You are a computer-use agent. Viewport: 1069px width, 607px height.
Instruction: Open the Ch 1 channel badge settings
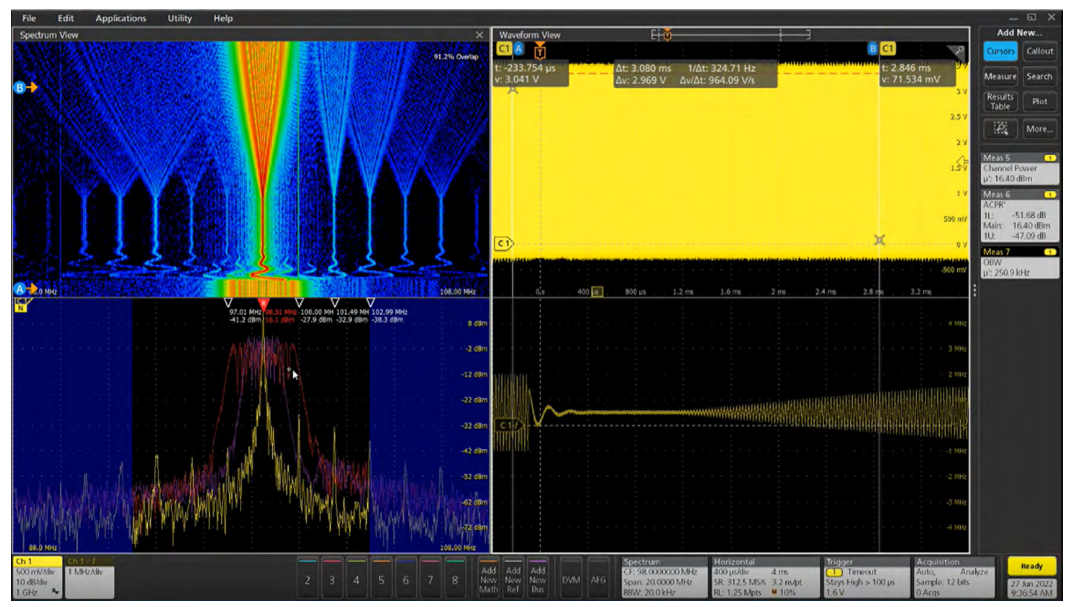coord(37,578)
